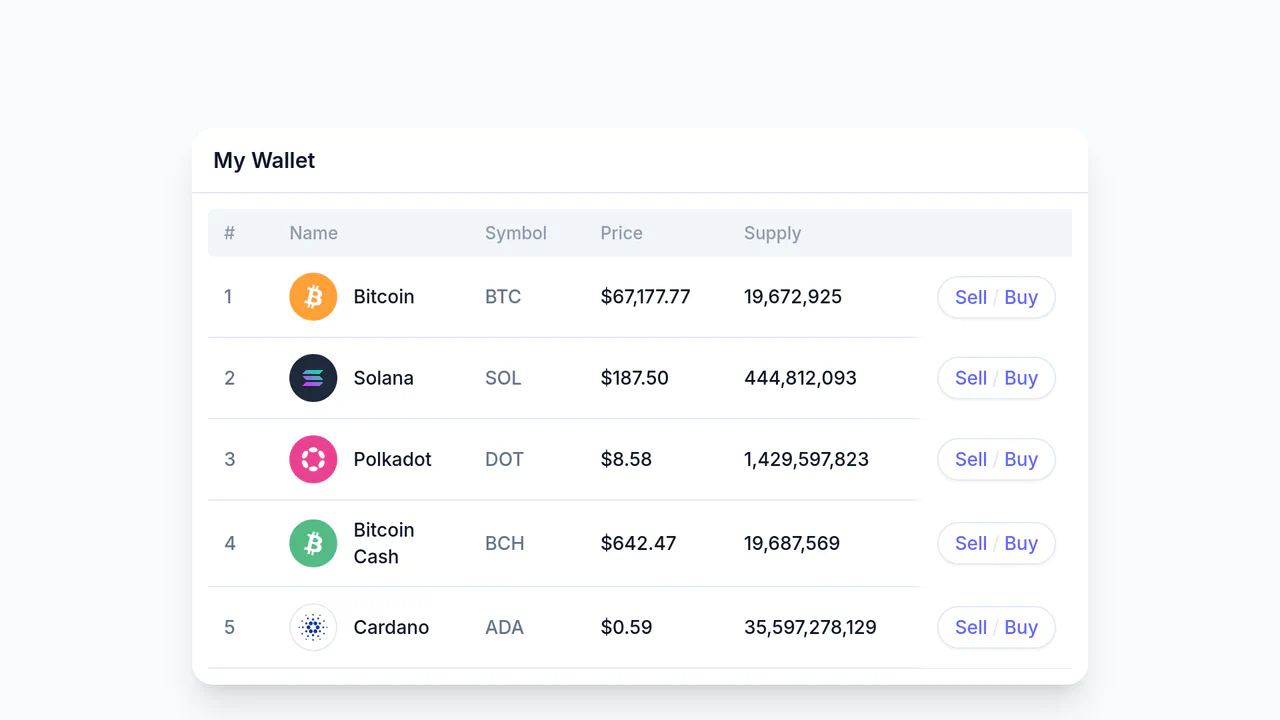
Task: Click the pink Polkadot logo icon
Action: tap(313, 459)
